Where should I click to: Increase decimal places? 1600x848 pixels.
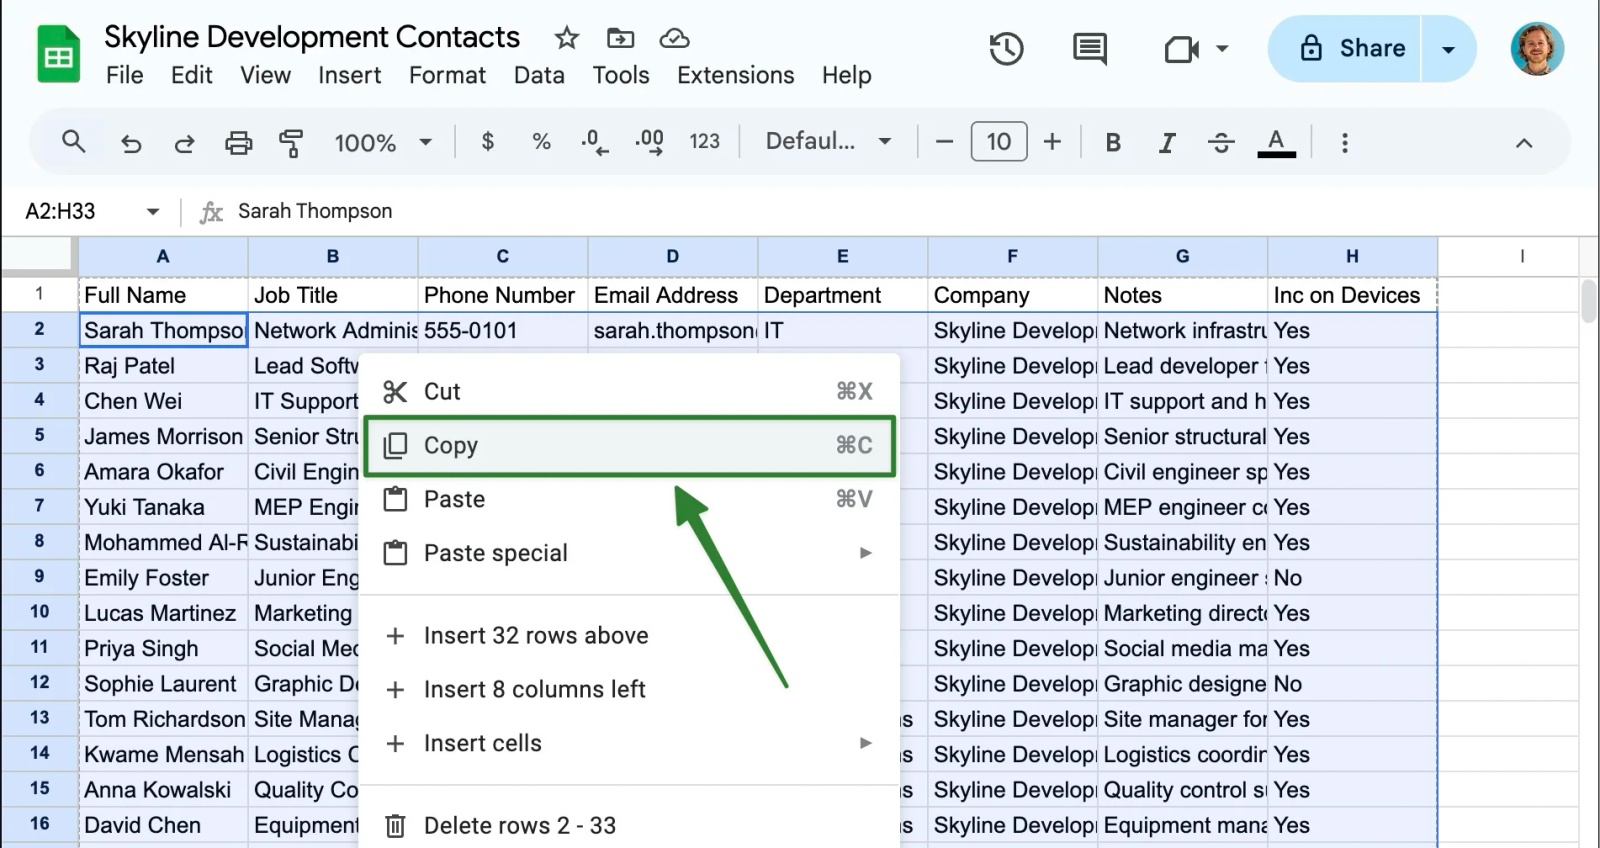(649, 142)
